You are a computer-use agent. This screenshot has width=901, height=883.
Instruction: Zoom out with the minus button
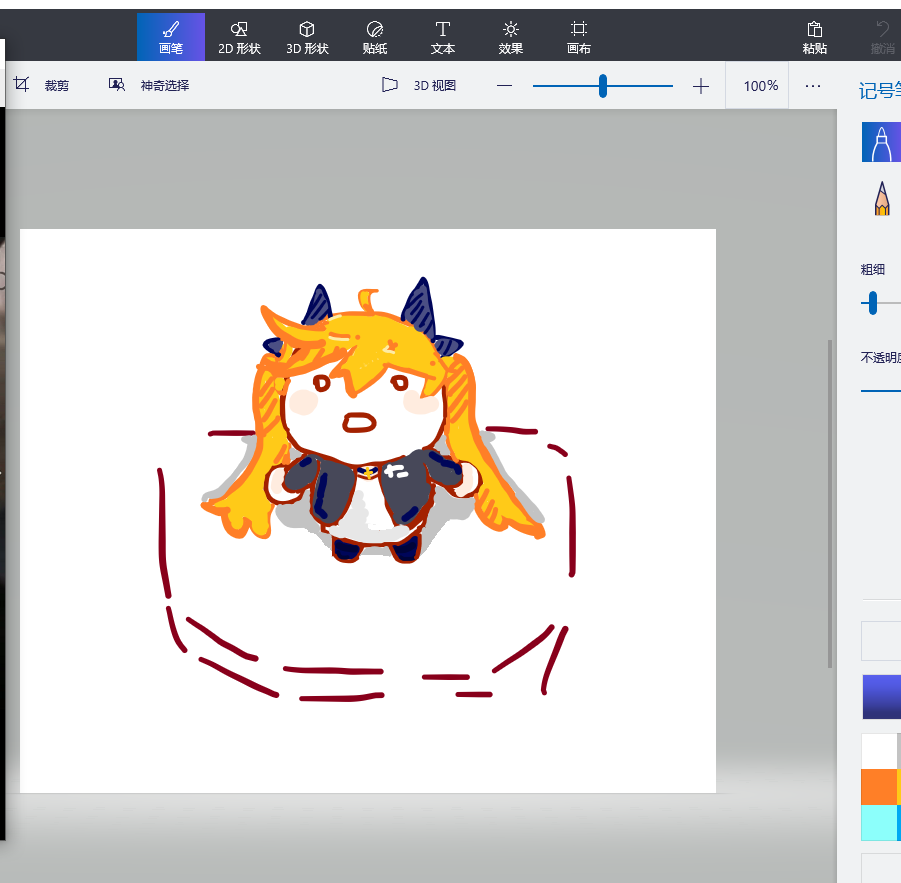pos(505,87)
